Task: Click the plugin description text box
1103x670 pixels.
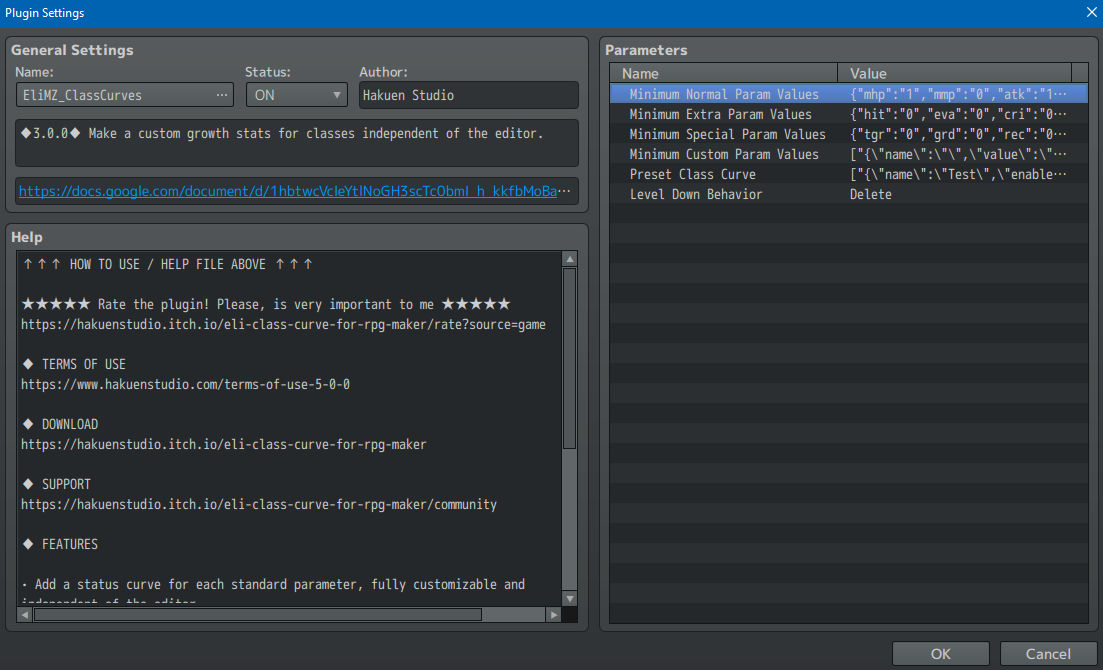Action: 297,143
